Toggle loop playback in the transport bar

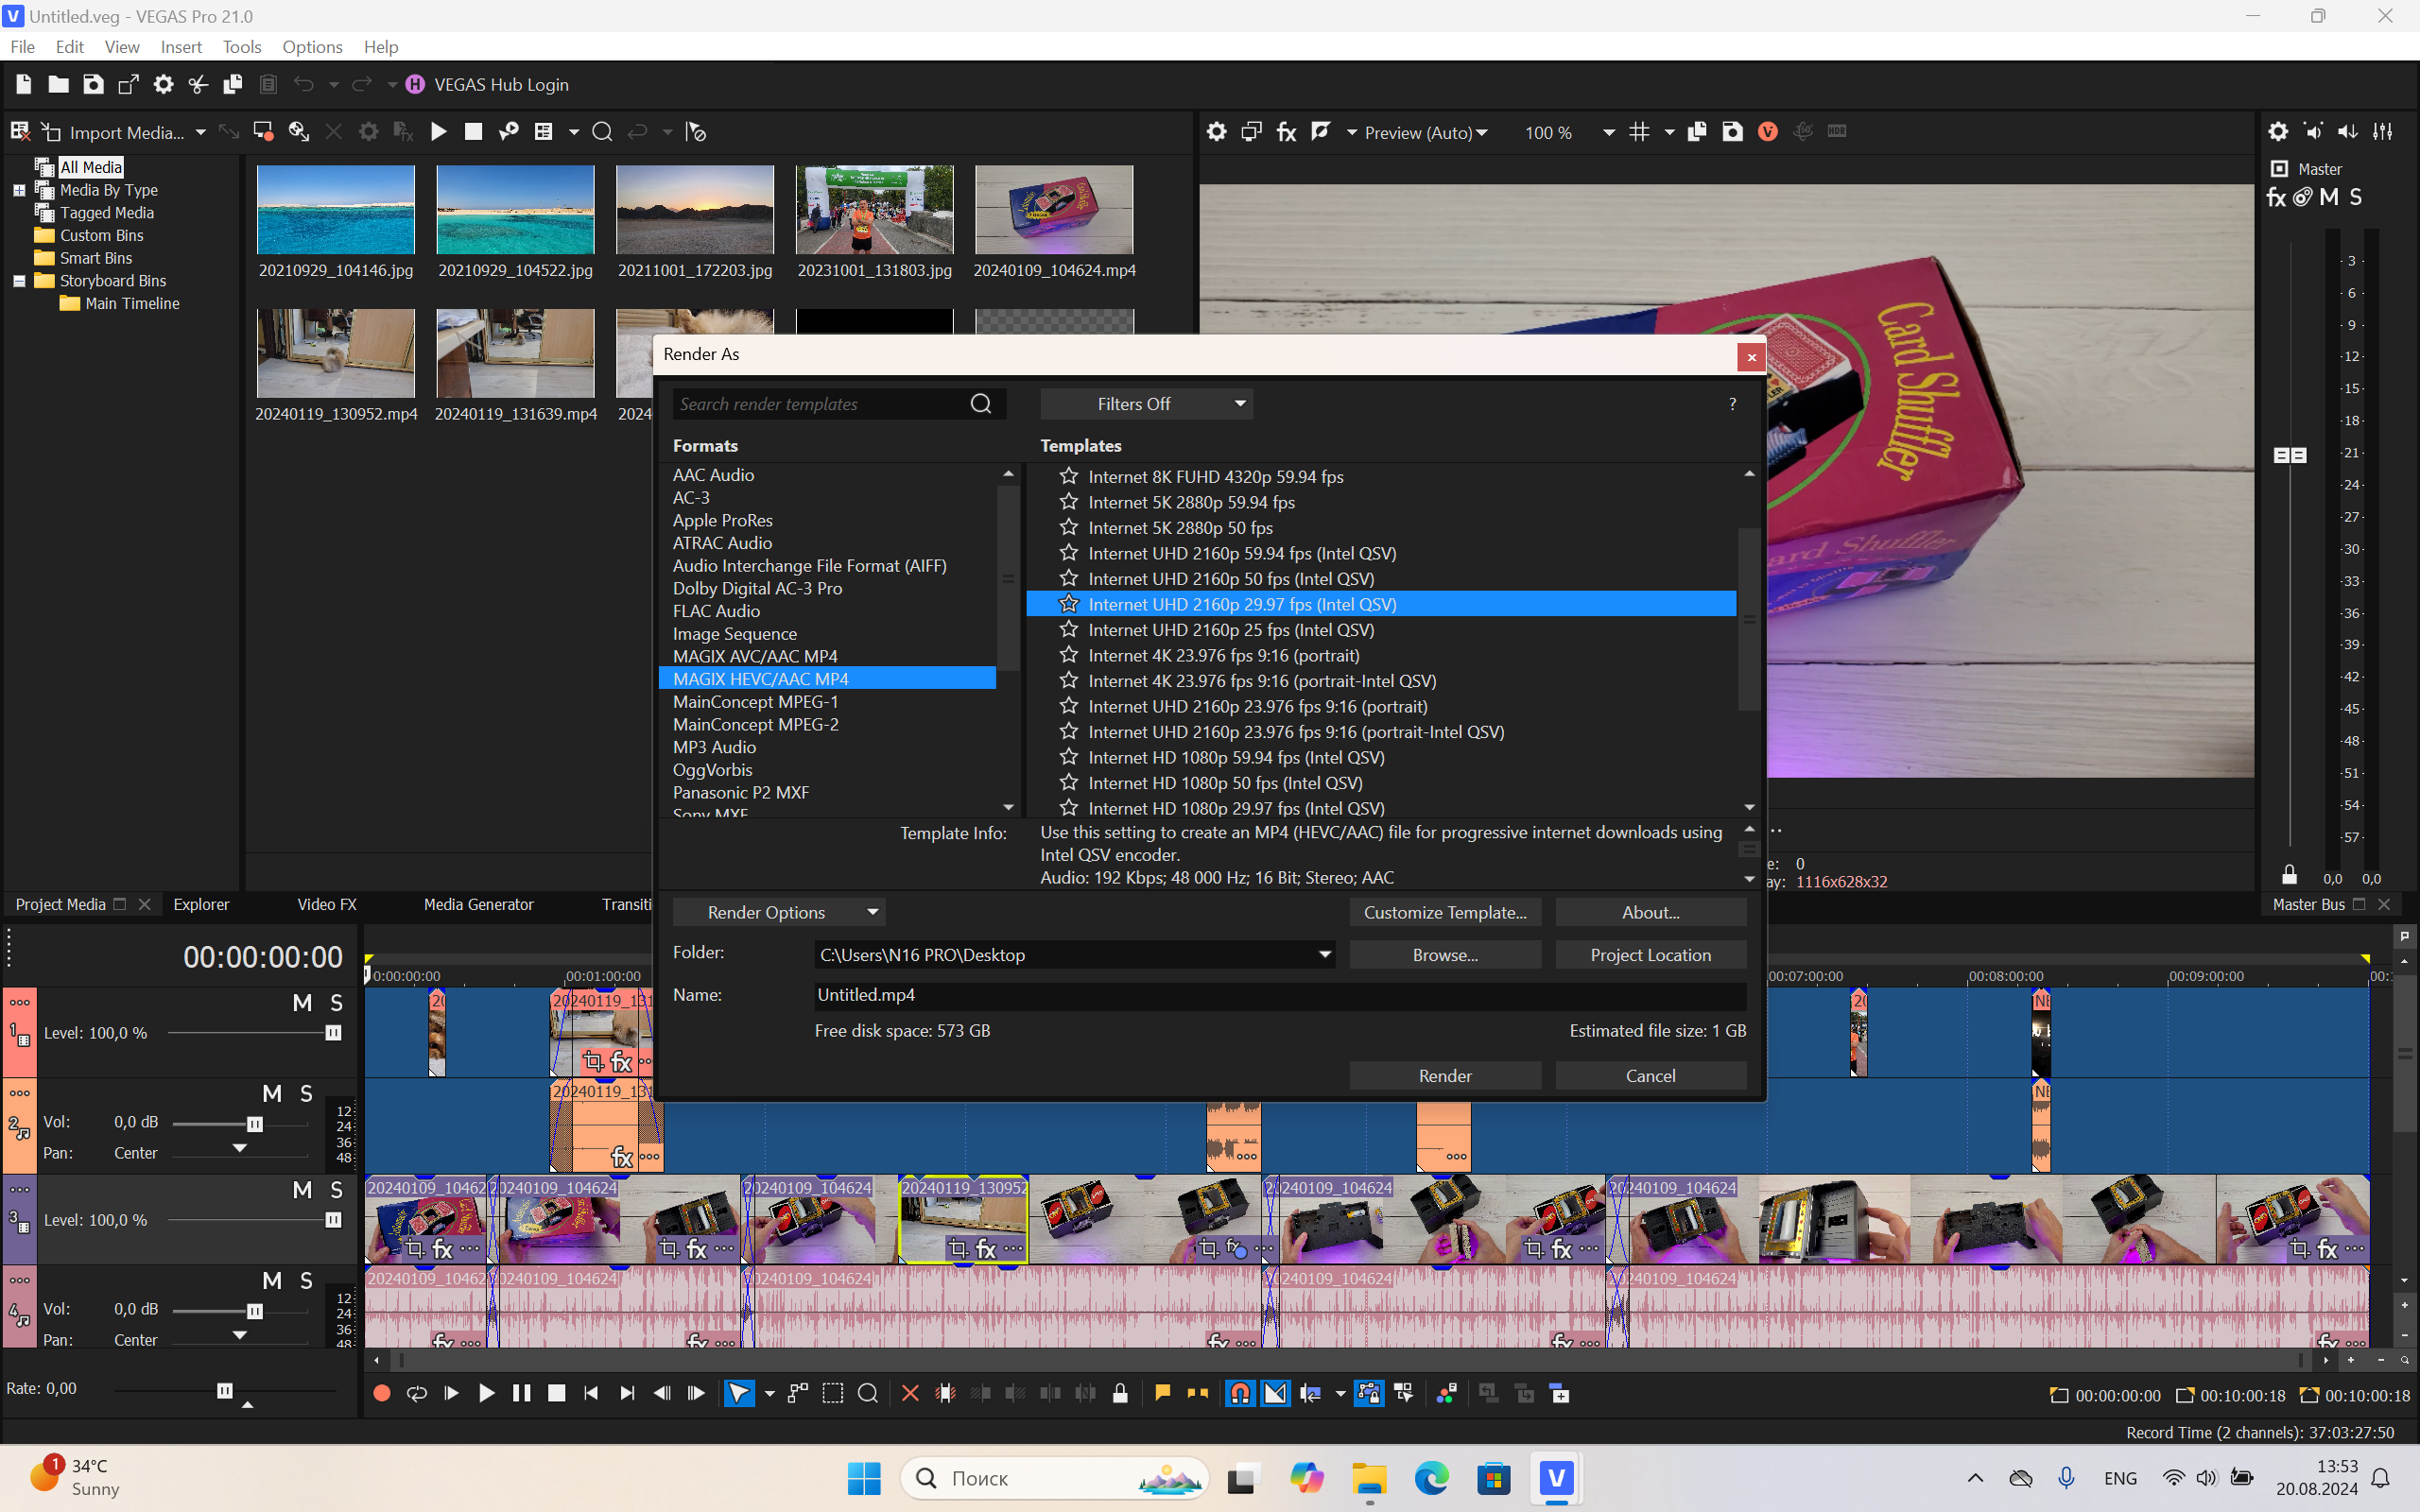point(416,1393)
